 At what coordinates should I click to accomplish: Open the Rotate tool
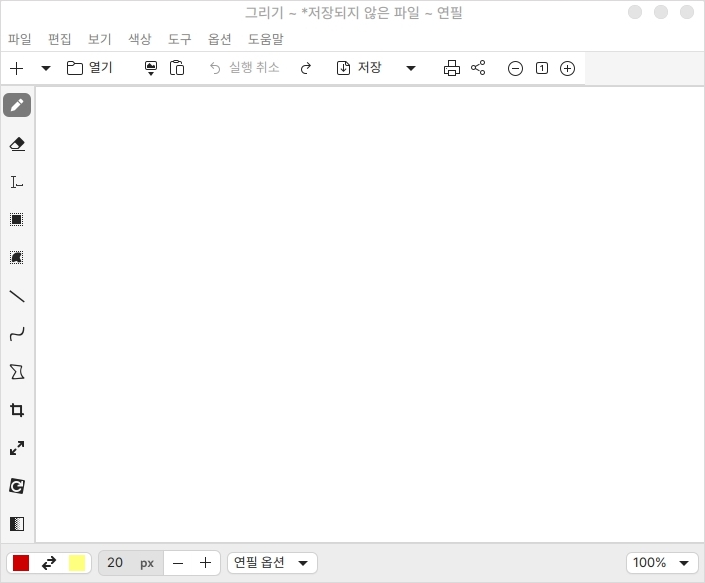coord(17,486)
